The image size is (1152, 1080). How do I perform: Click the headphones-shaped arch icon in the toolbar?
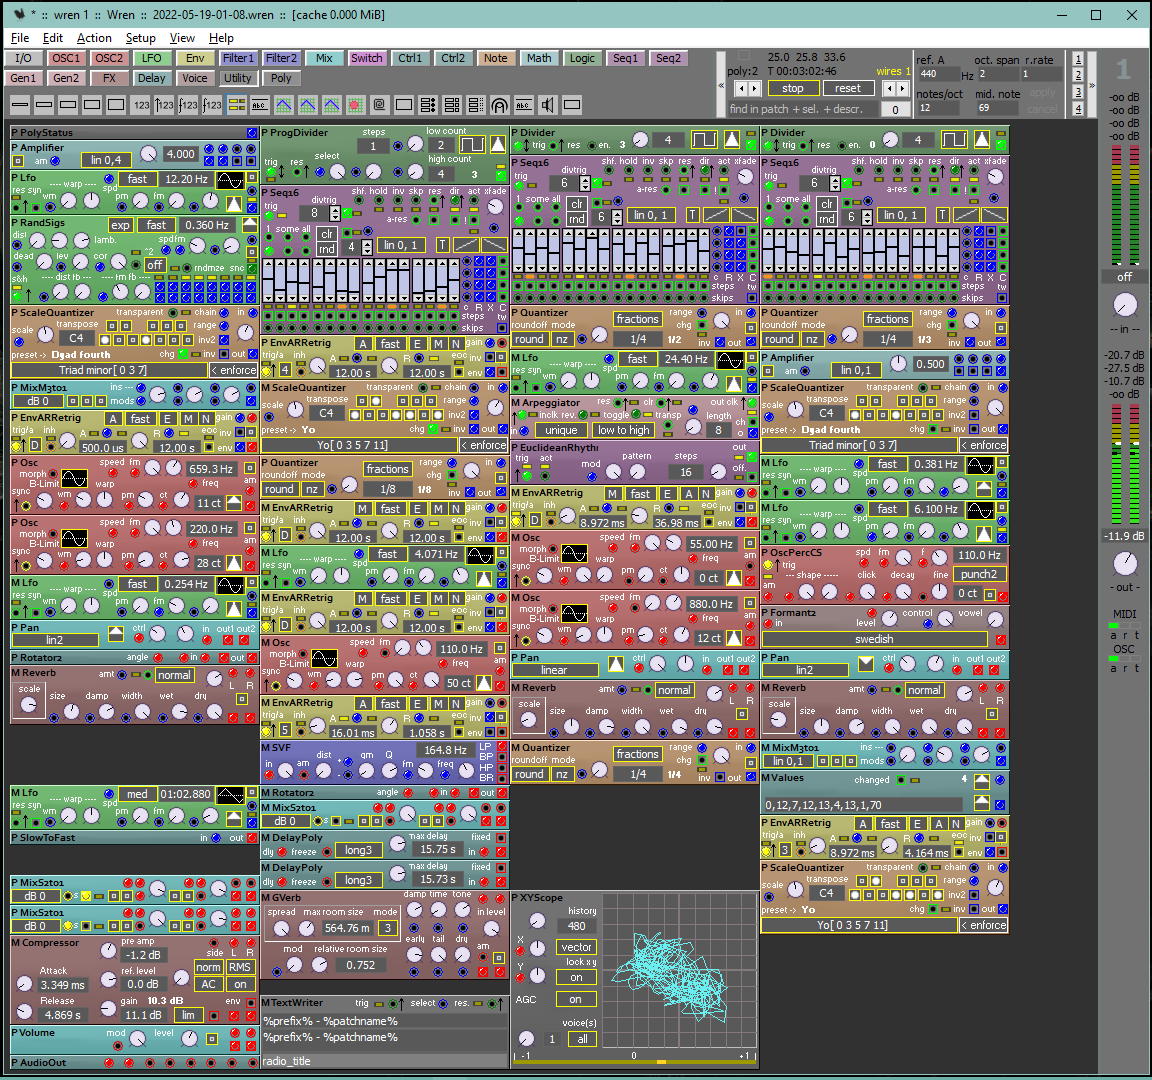pyautogui.click(x=500, y=105)
